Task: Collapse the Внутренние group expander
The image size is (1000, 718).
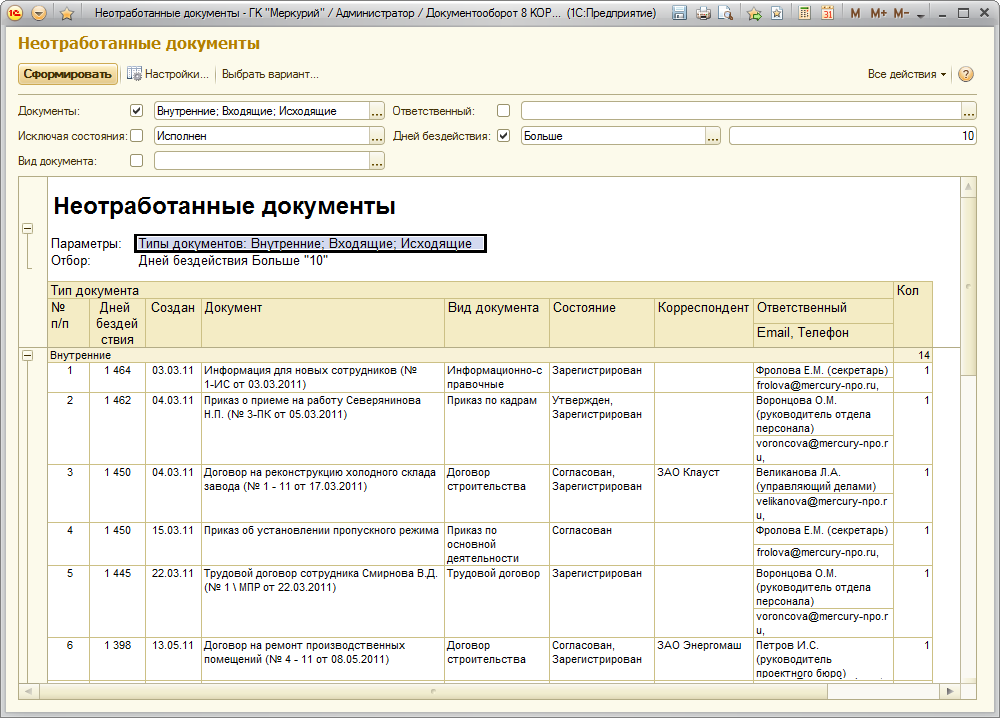Action: point(27,355)
